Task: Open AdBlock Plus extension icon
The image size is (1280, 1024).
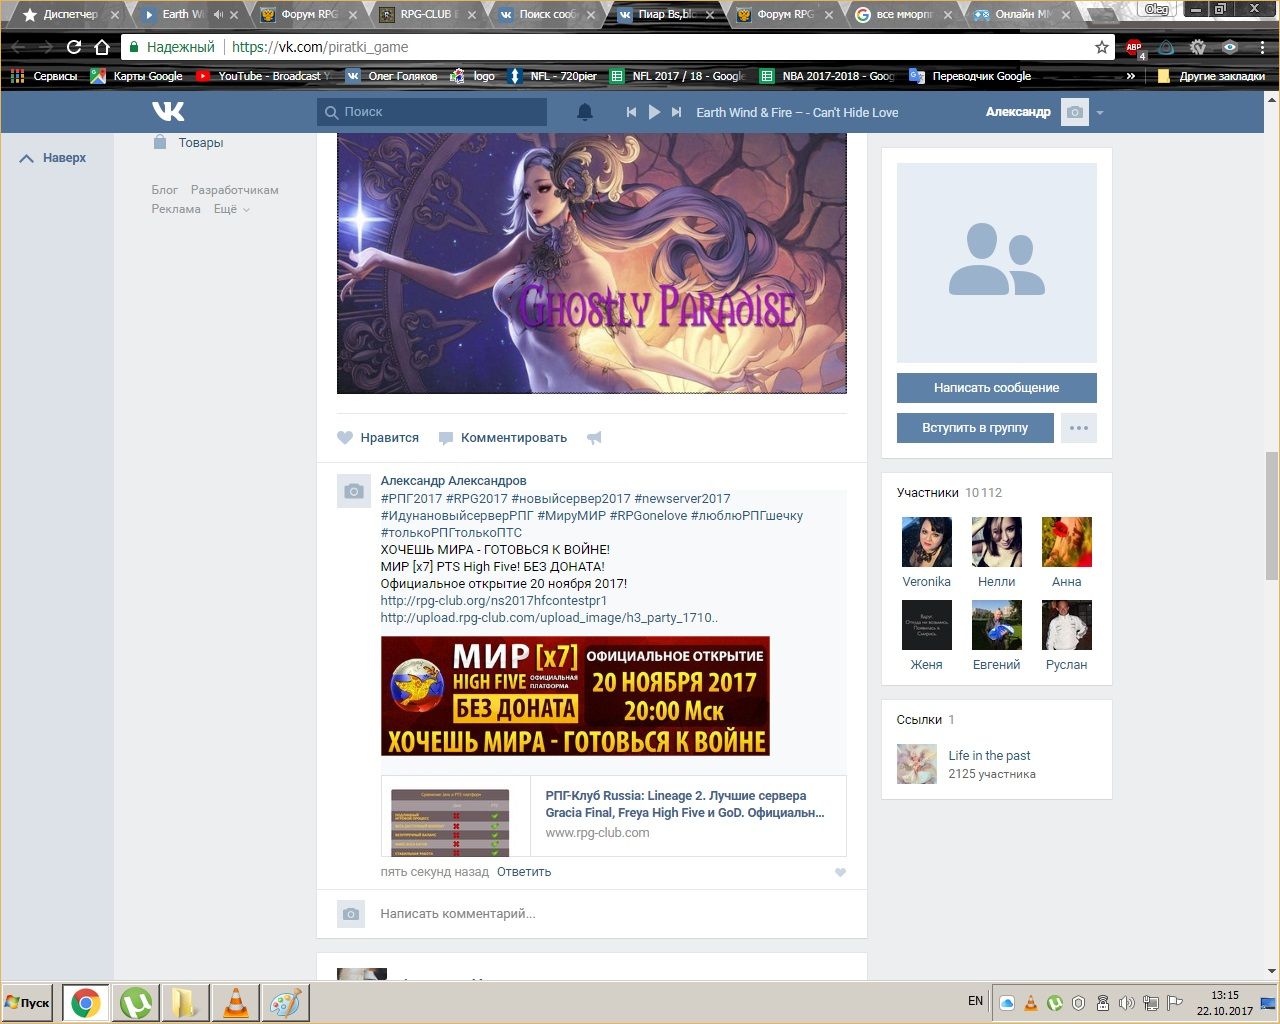Action: [x=1134, y=47]
